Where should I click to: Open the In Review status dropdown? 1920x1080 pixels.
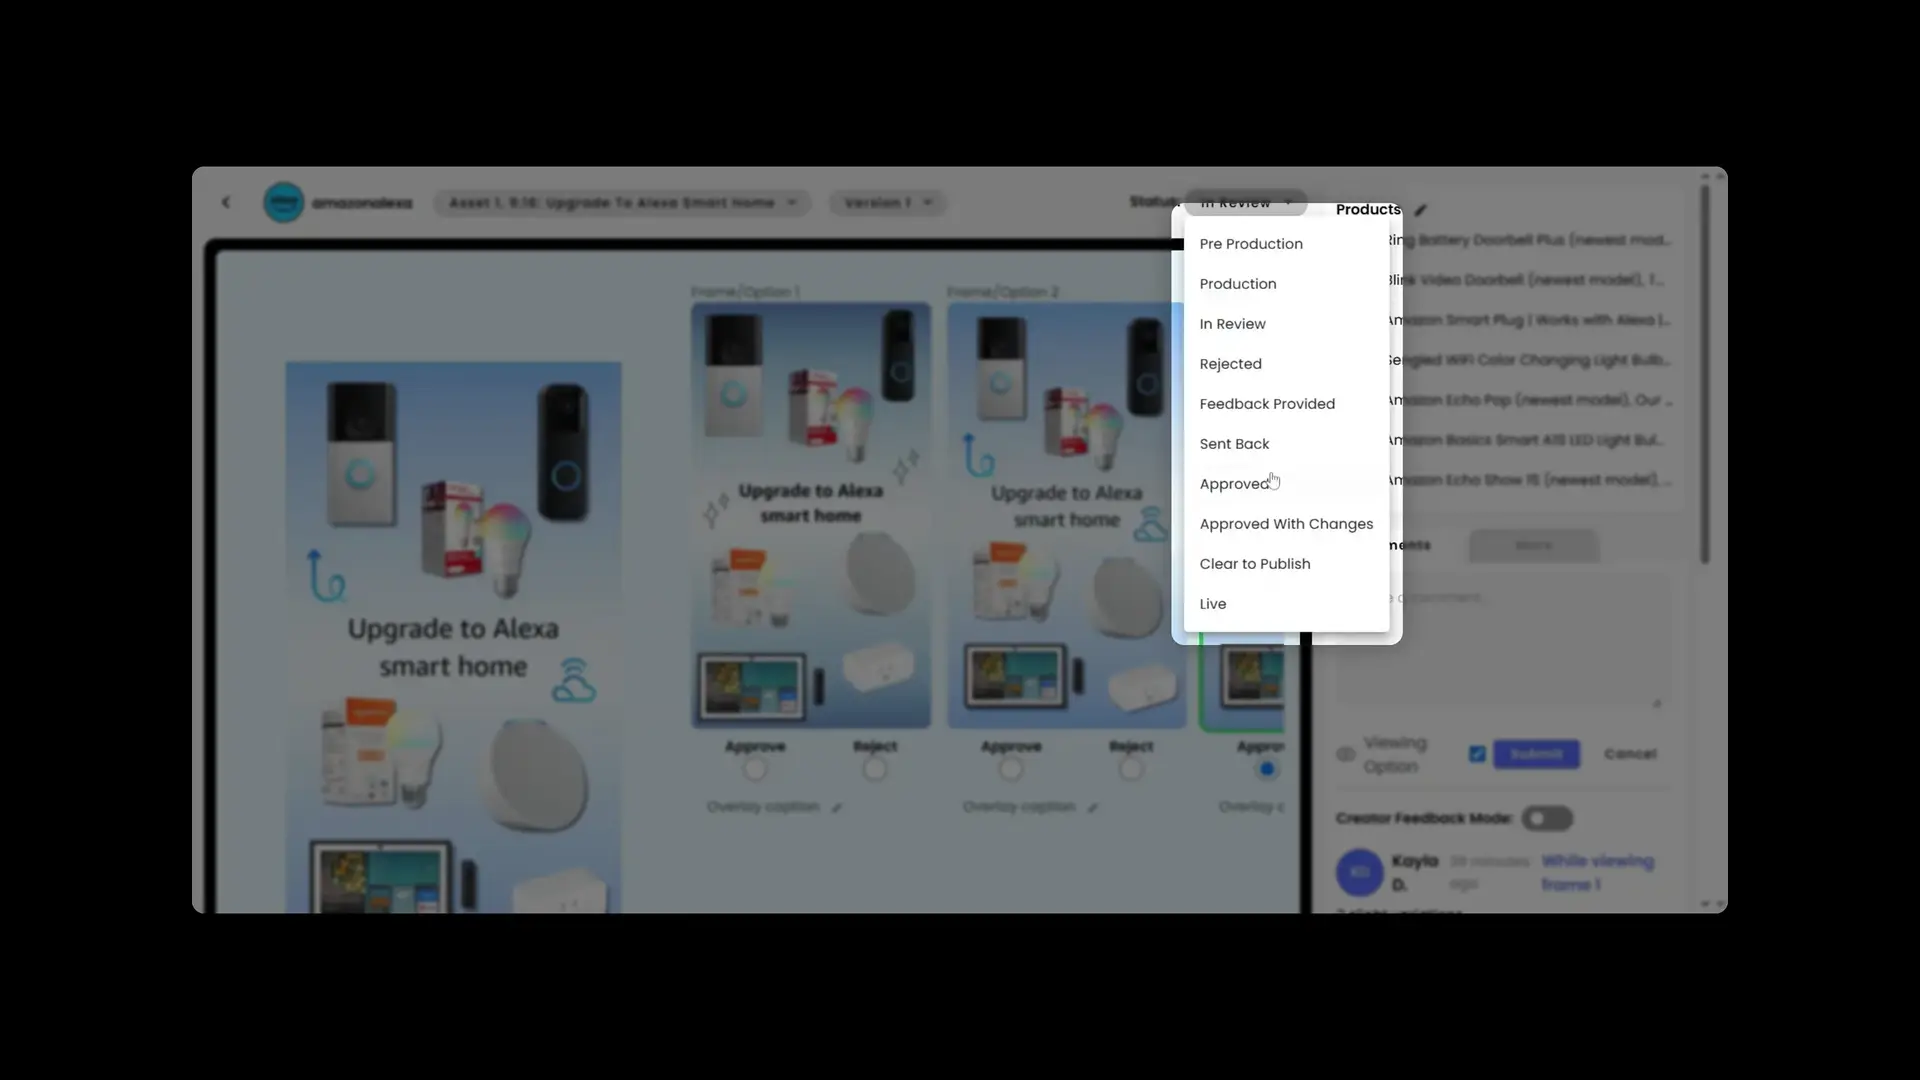click(1245, 202)
